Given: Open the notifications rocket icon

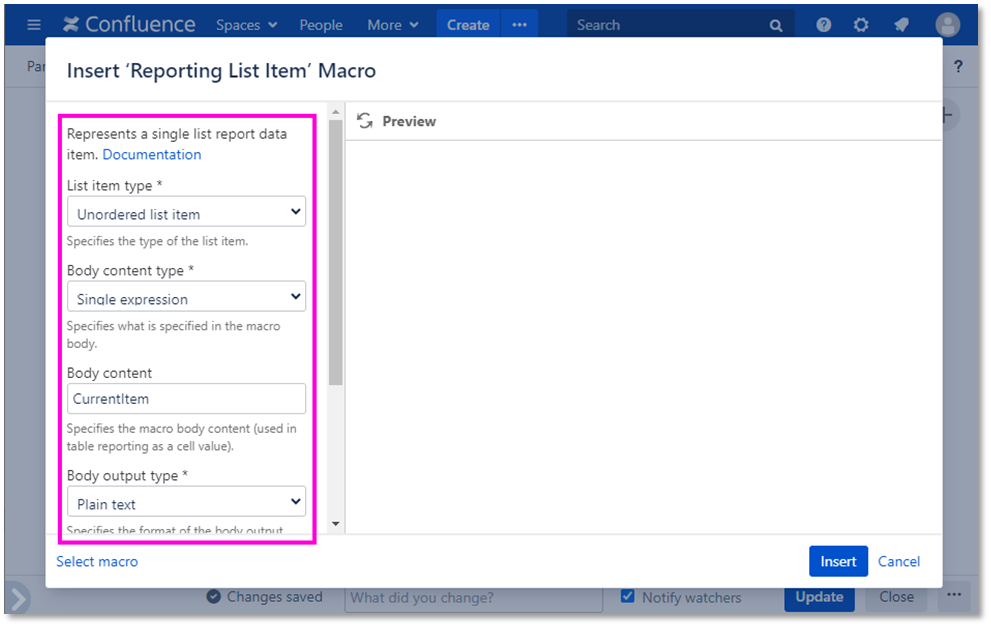Looking at the screenshot, I should [901, 25].
